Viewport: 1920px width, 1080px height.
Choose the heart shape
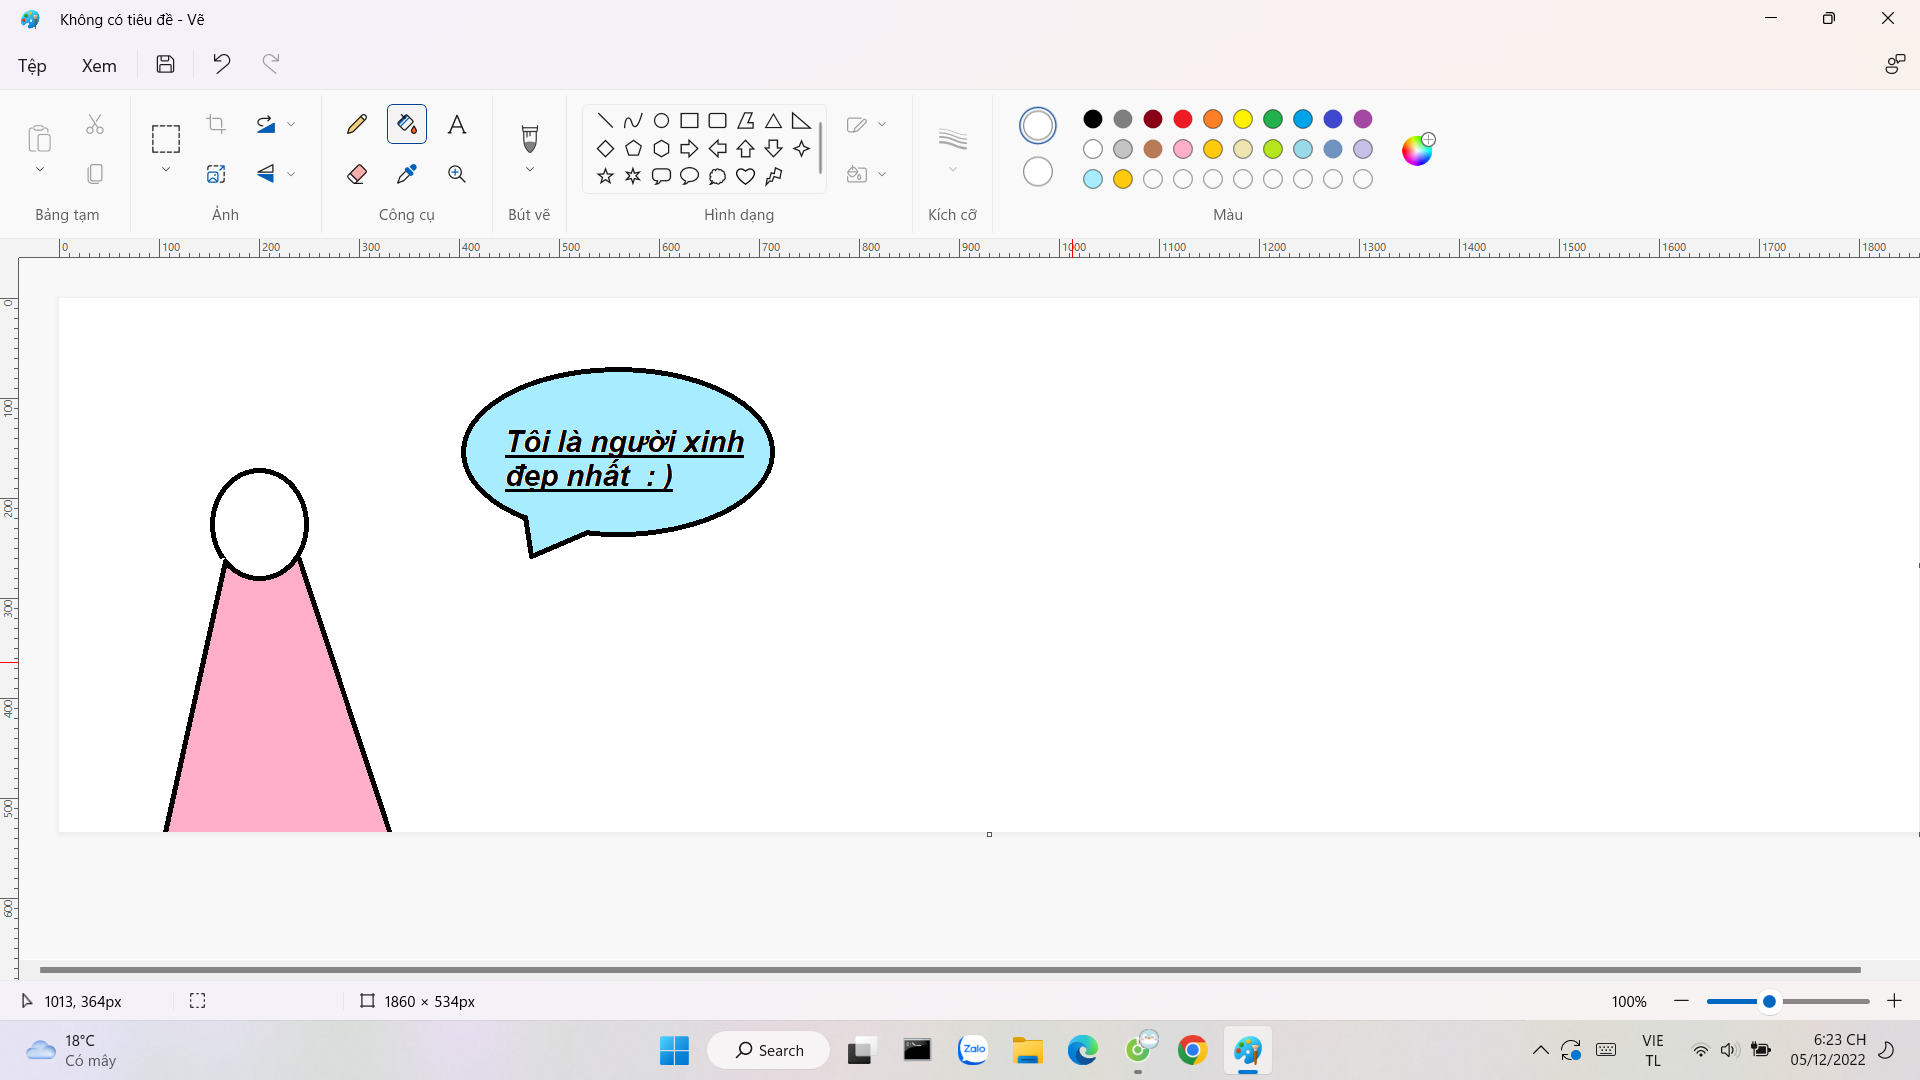point(745,176)
